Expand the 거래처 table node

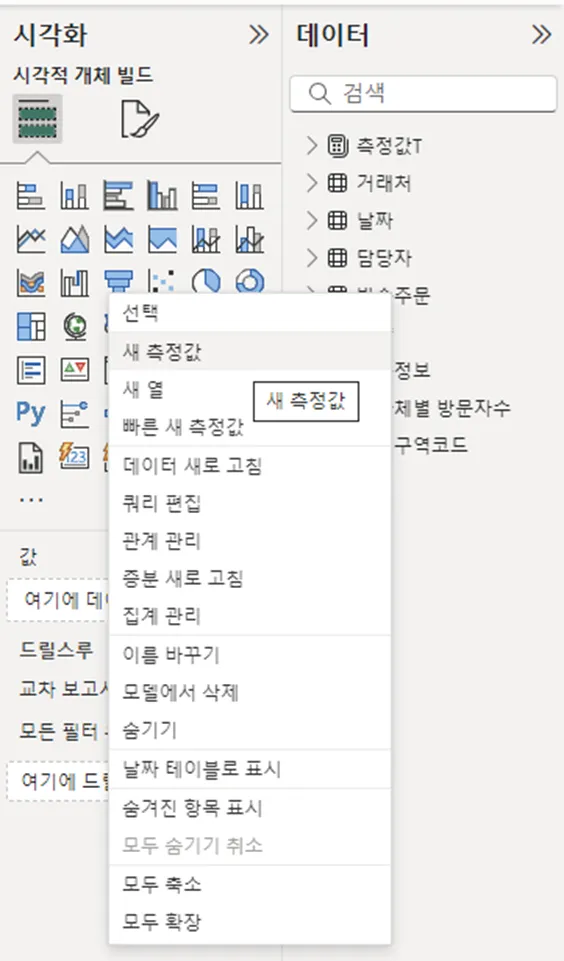point(312,183)
